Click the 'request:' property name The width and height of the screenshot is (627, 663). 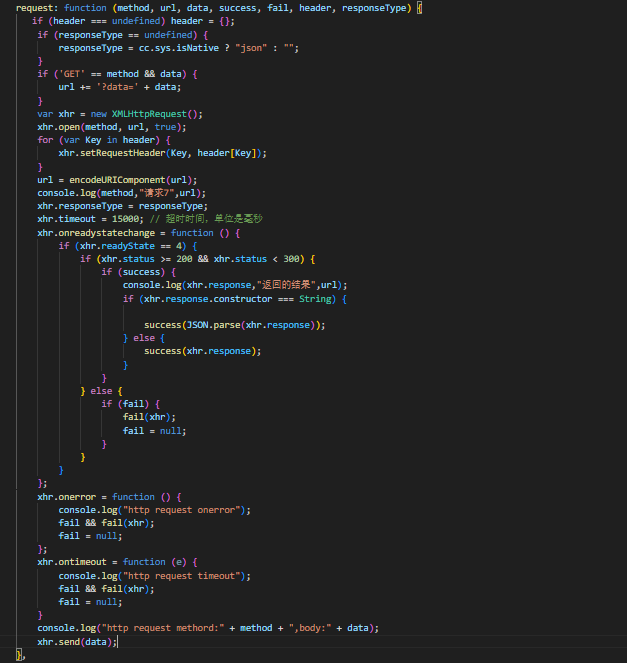pyautogui.click(x=37, y=8)
